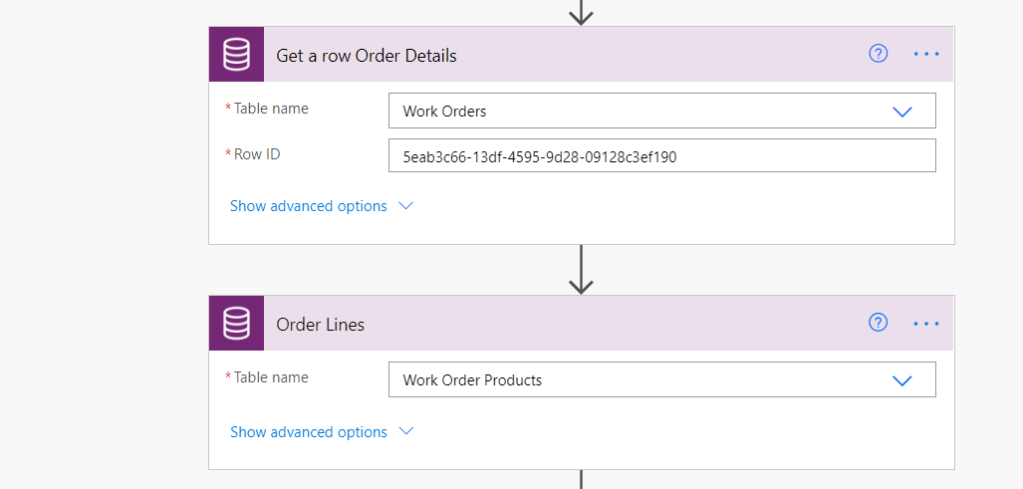This screenshot has height=489, width=1023.
Task: Click the Dataverse icon on Order Lines card
Action: coord(236,323)
